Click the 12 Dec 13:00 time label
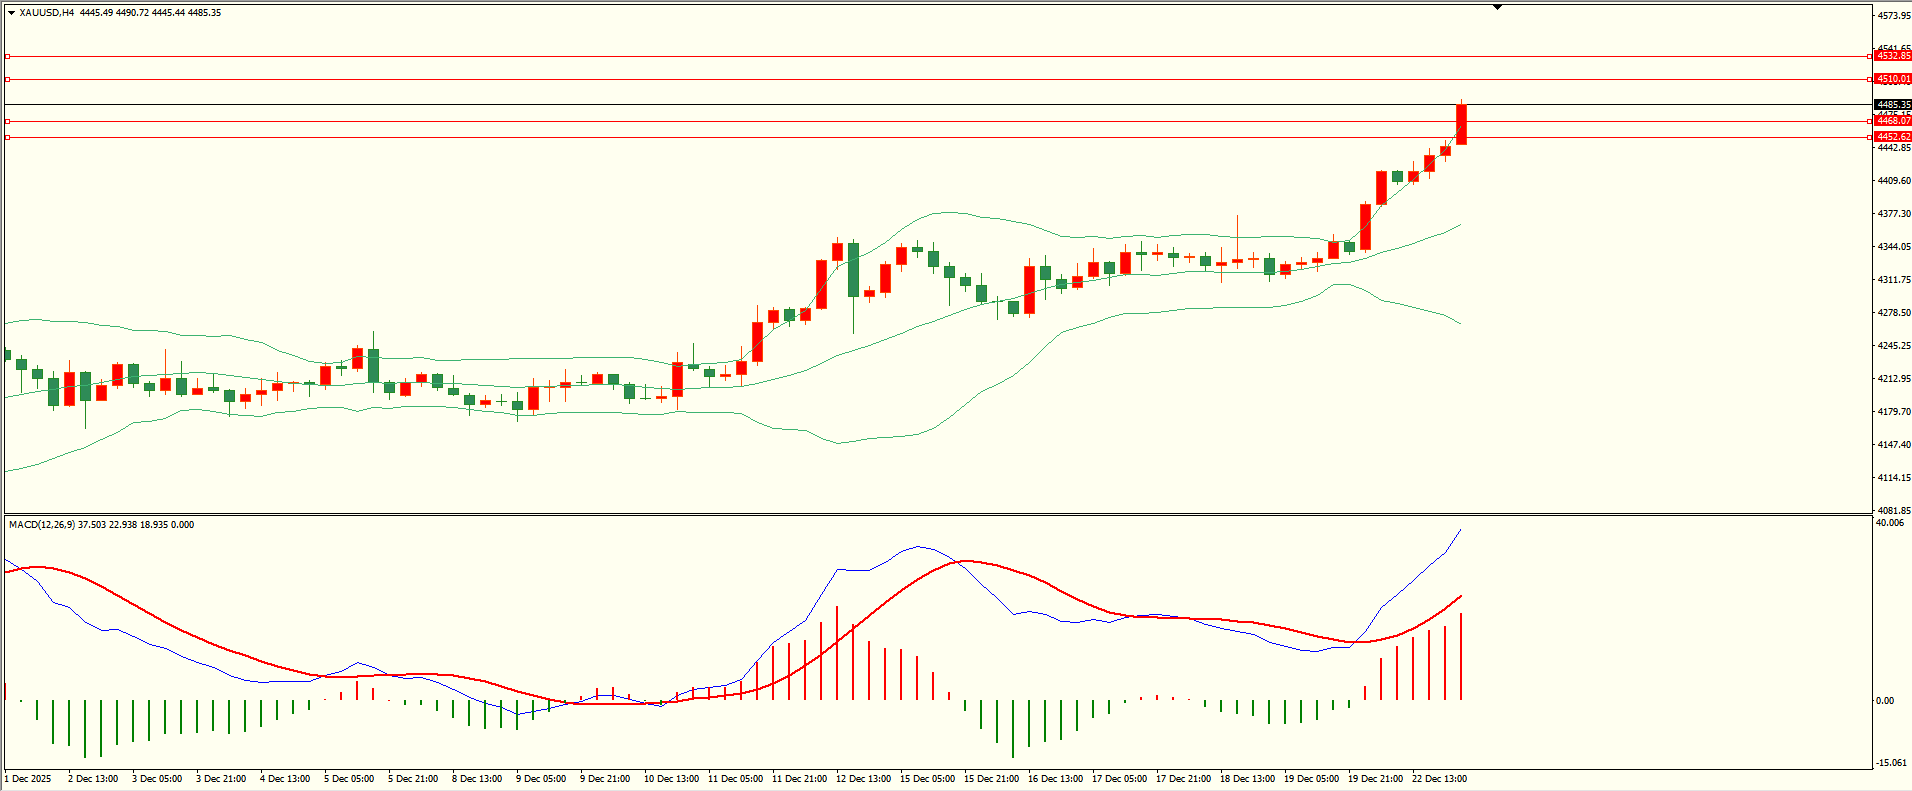 (x=863, y=779)
